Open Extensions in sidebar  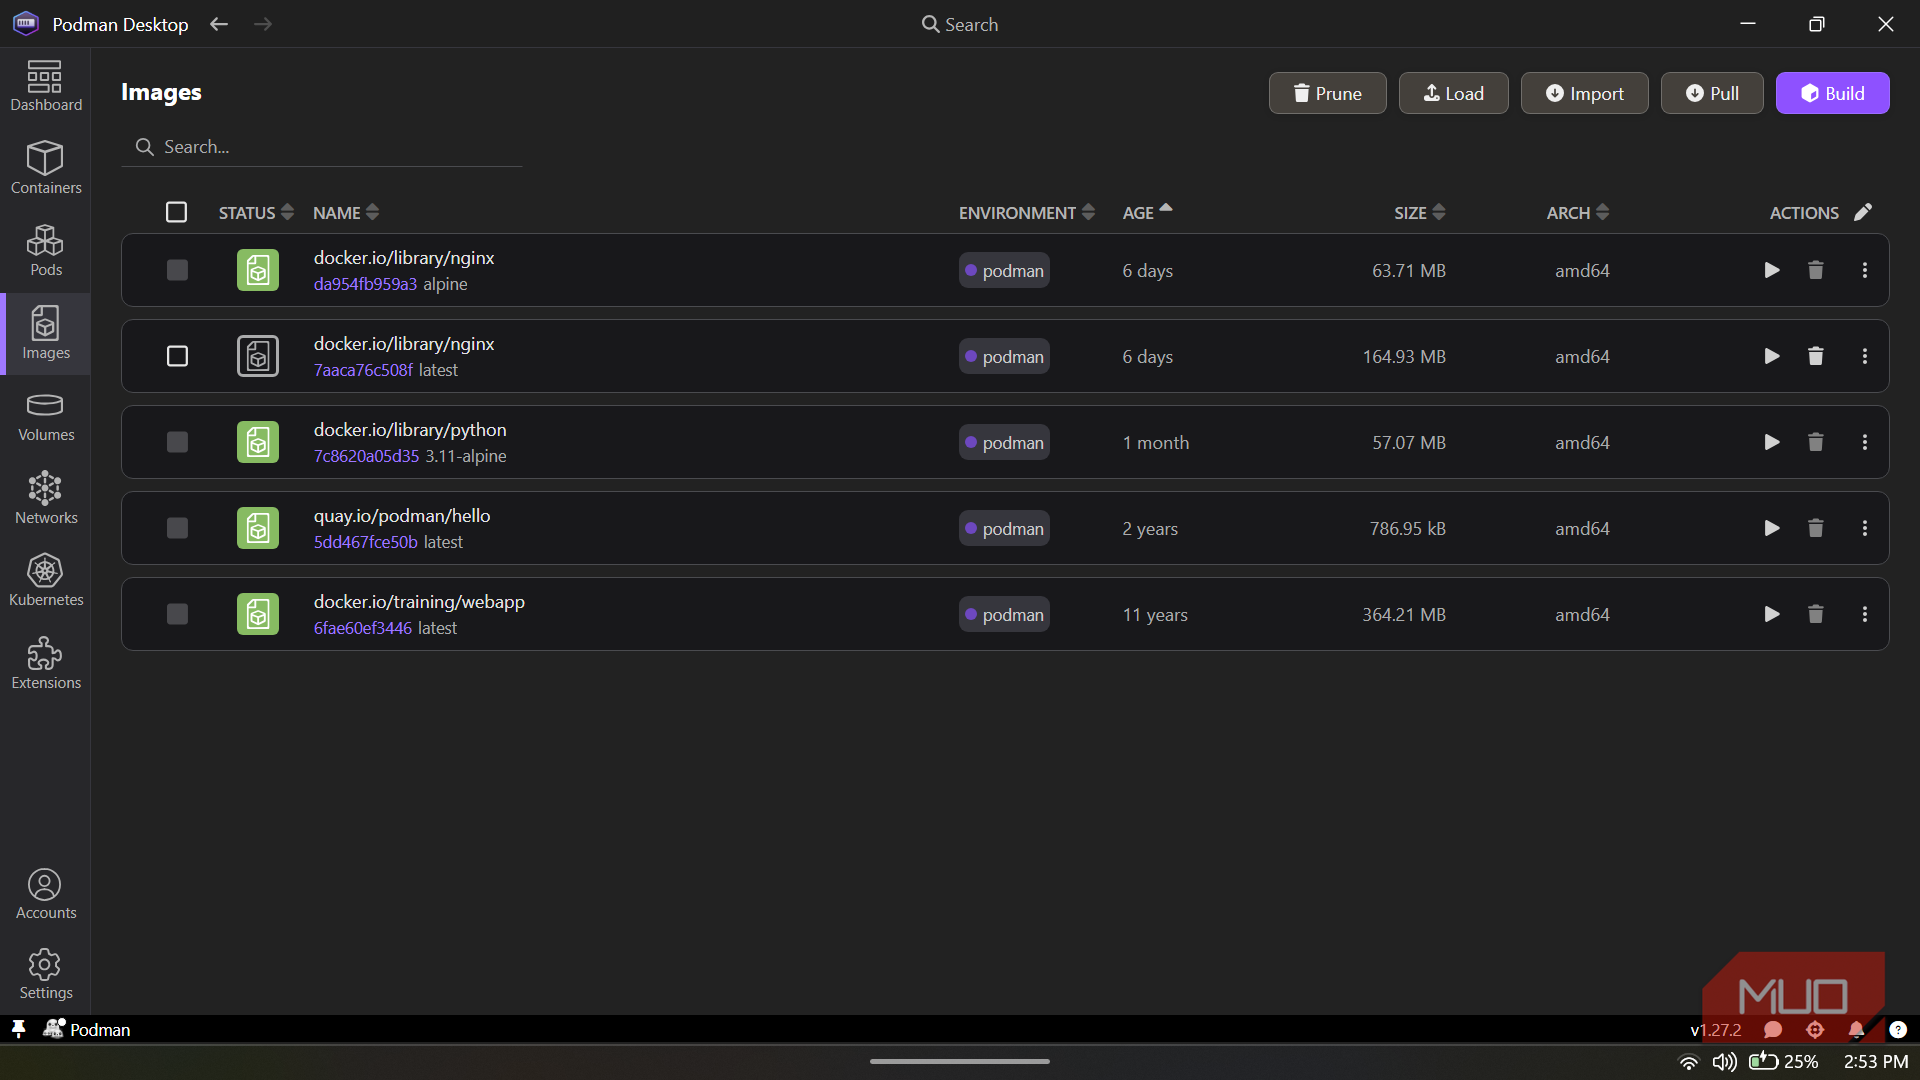pyautogui.click(x=45, y=664)
